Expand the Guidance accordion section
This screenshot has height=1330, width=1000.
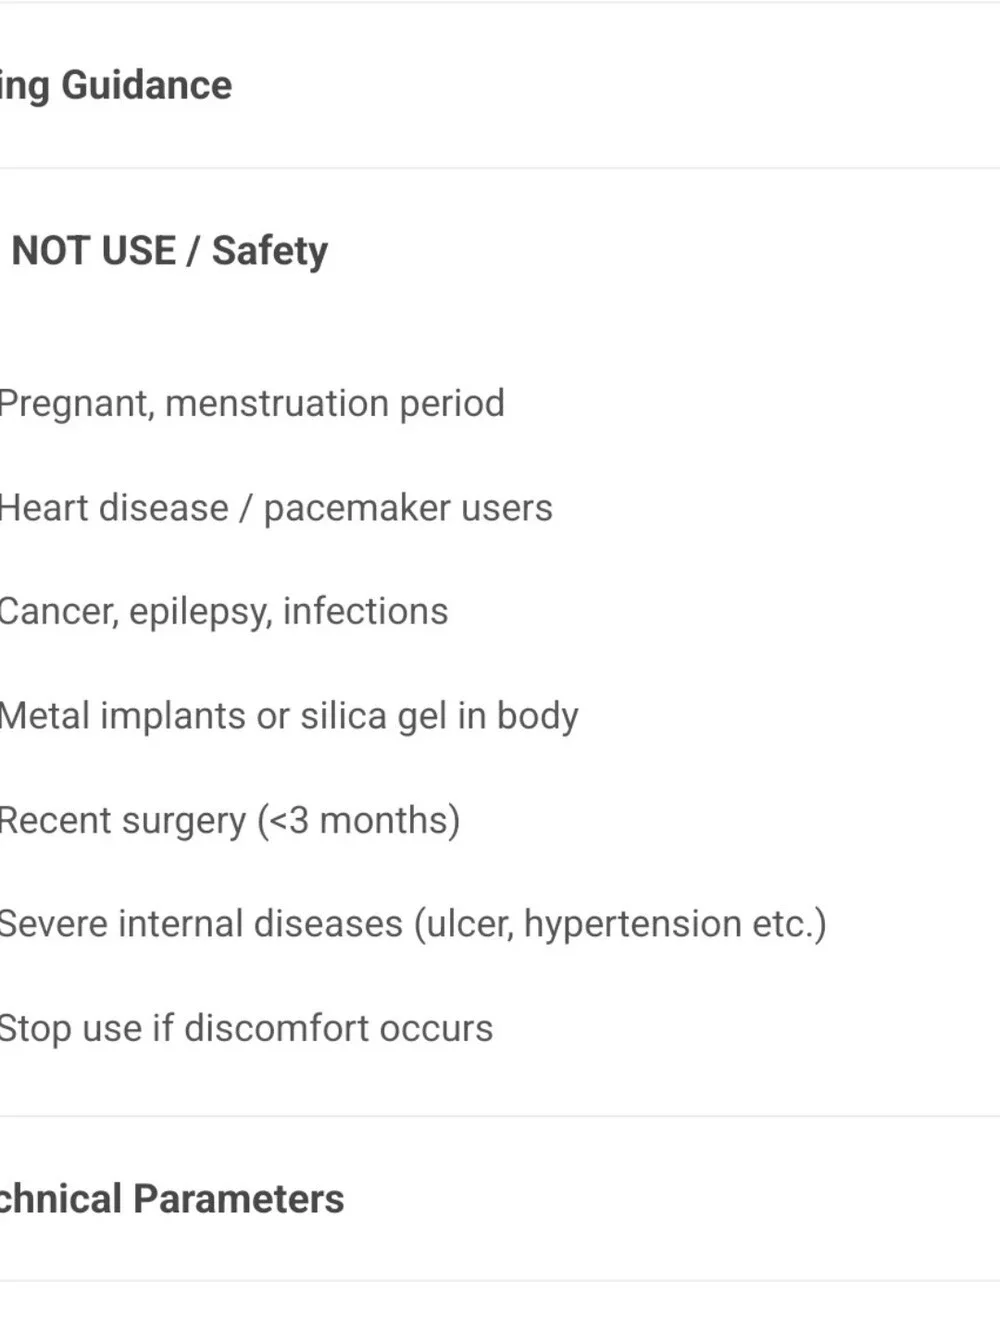(500, 85)
